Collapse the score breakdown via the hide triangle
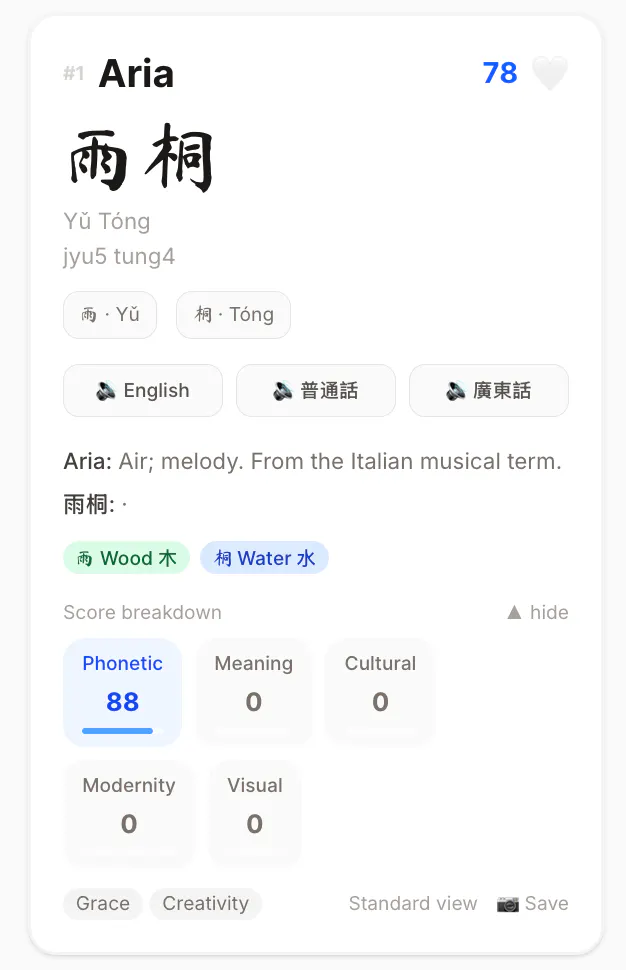 click(x=514, y=612)
